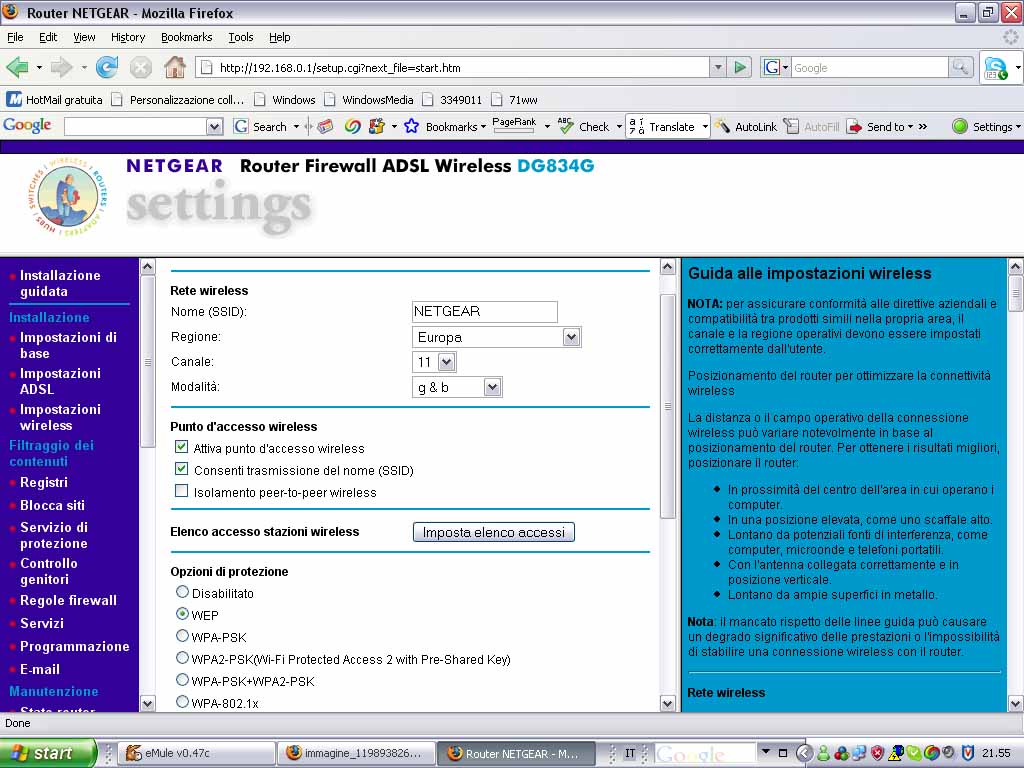Click the sidebar scrollbar down arrow
The height and width of the screenshot is (768, 1024).
148,703
